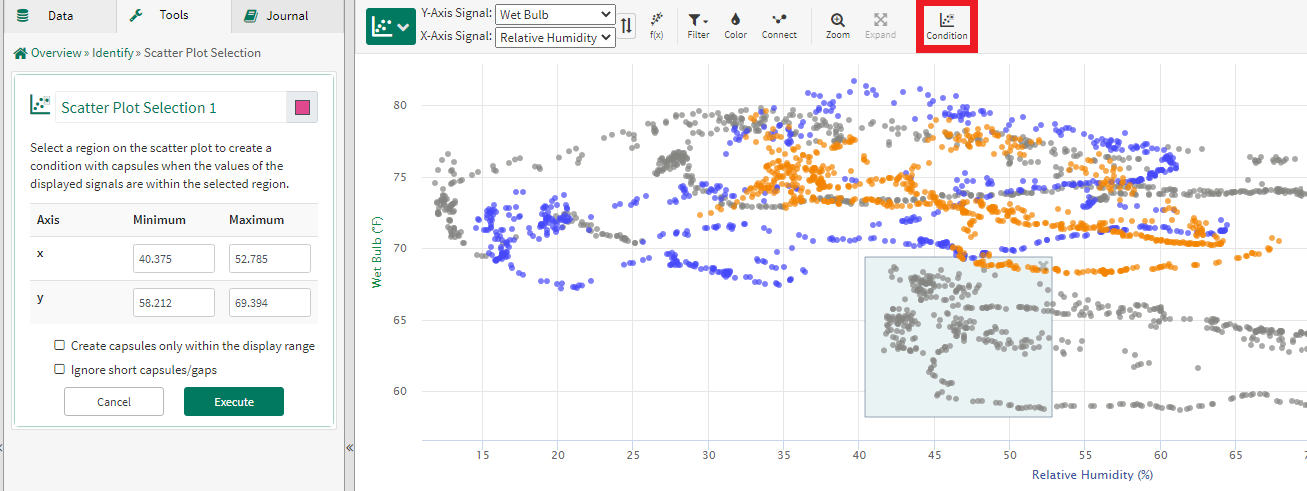Activate the Zoom tool
The width and height of the screenshot is (1307, 491).
pyautogui.click(x=837, y=26)
